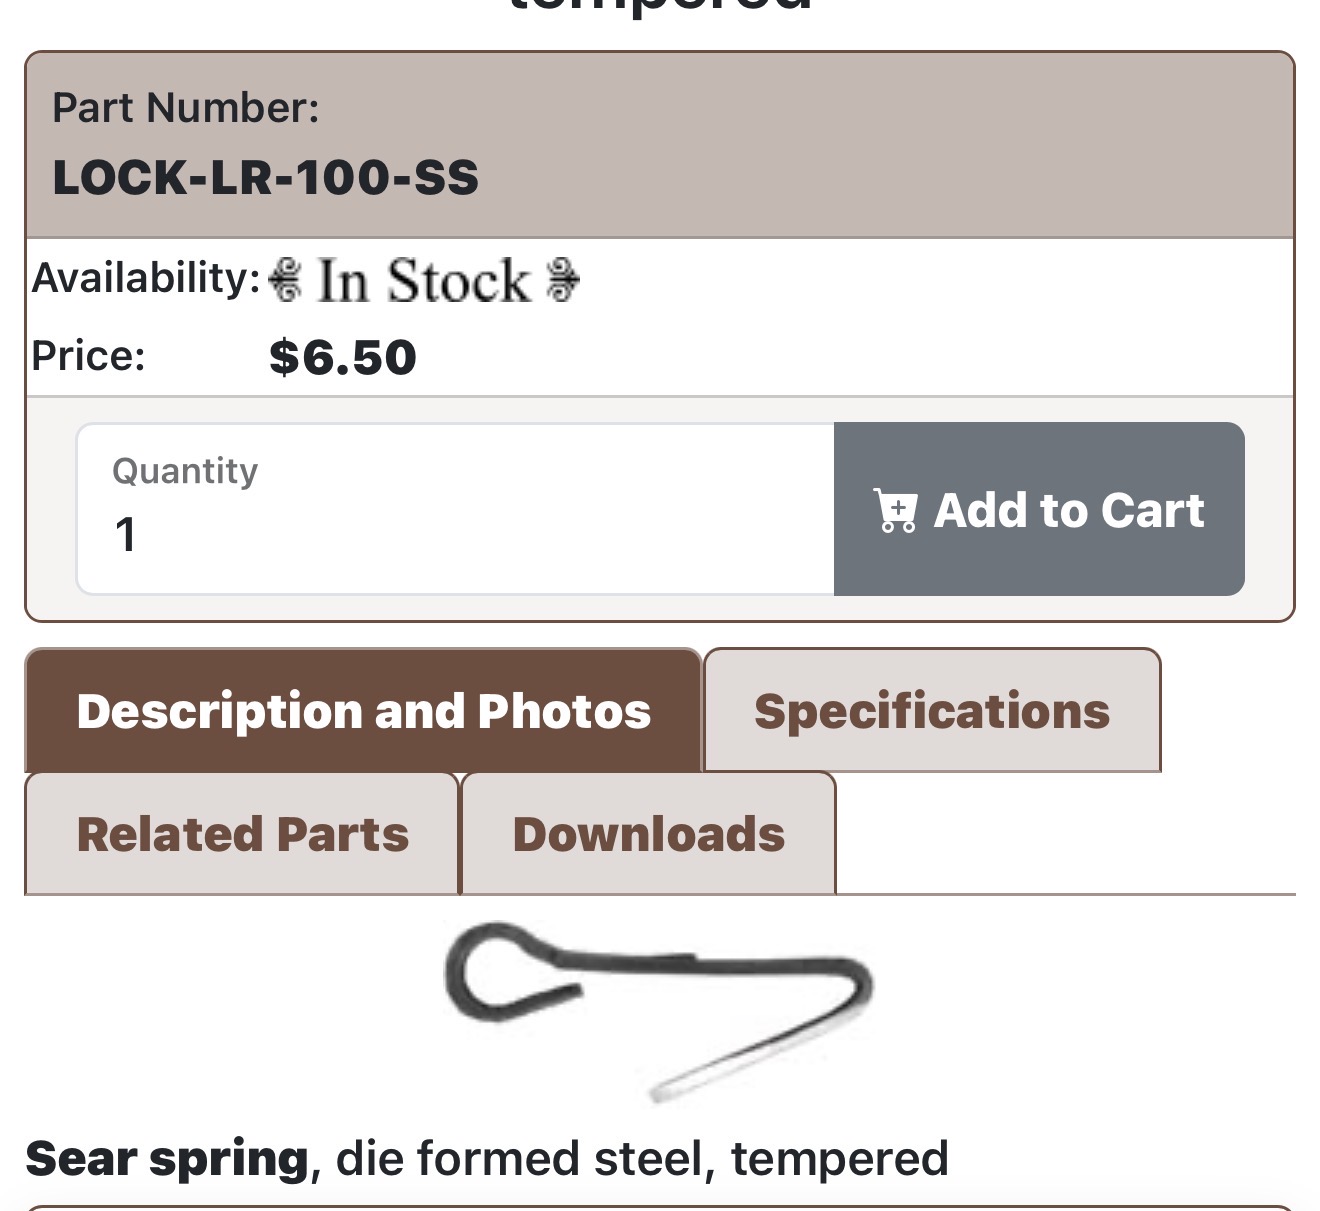This screenshot has height=1211, width=1320.
Task: Switch to the Specifications tab
Action: coord(932,711)
